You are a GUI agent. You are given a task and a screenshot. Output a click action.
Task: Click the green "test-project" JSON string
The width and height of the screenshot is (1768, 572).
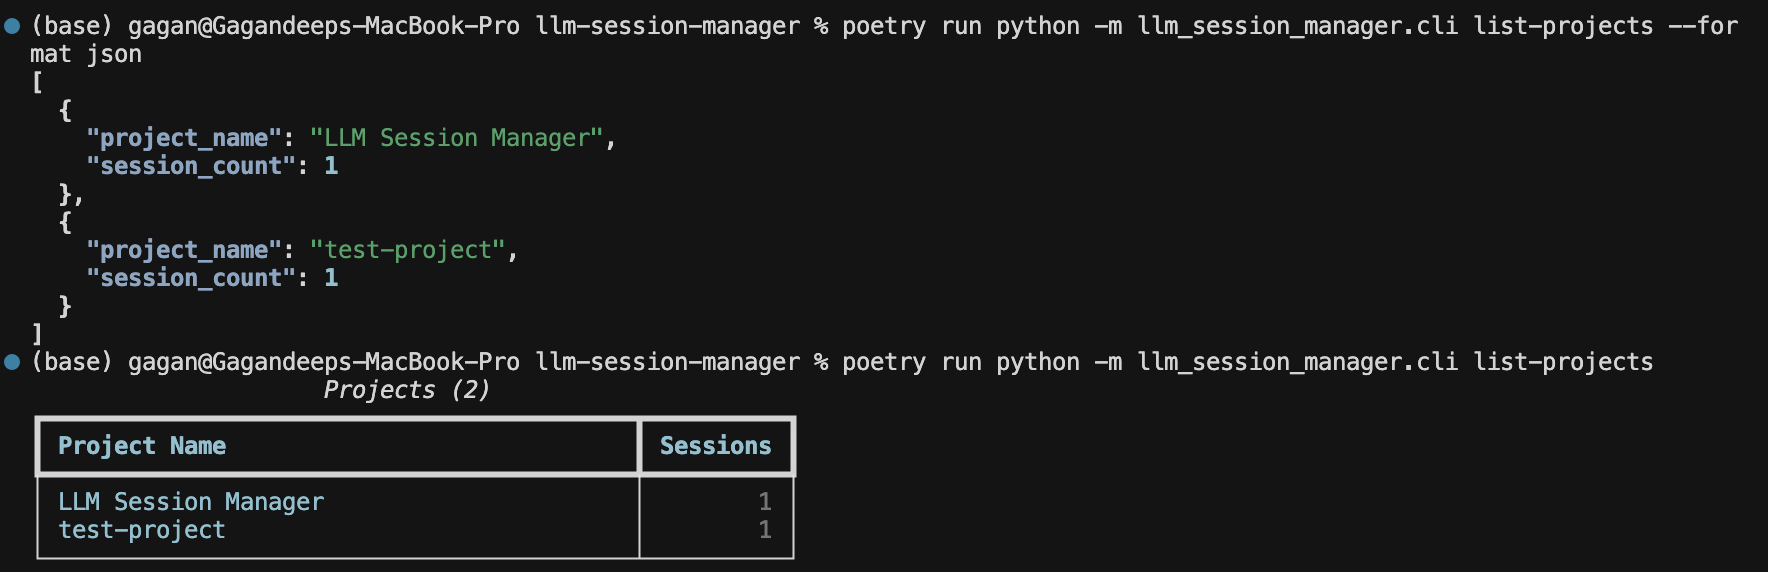point(407,250)
